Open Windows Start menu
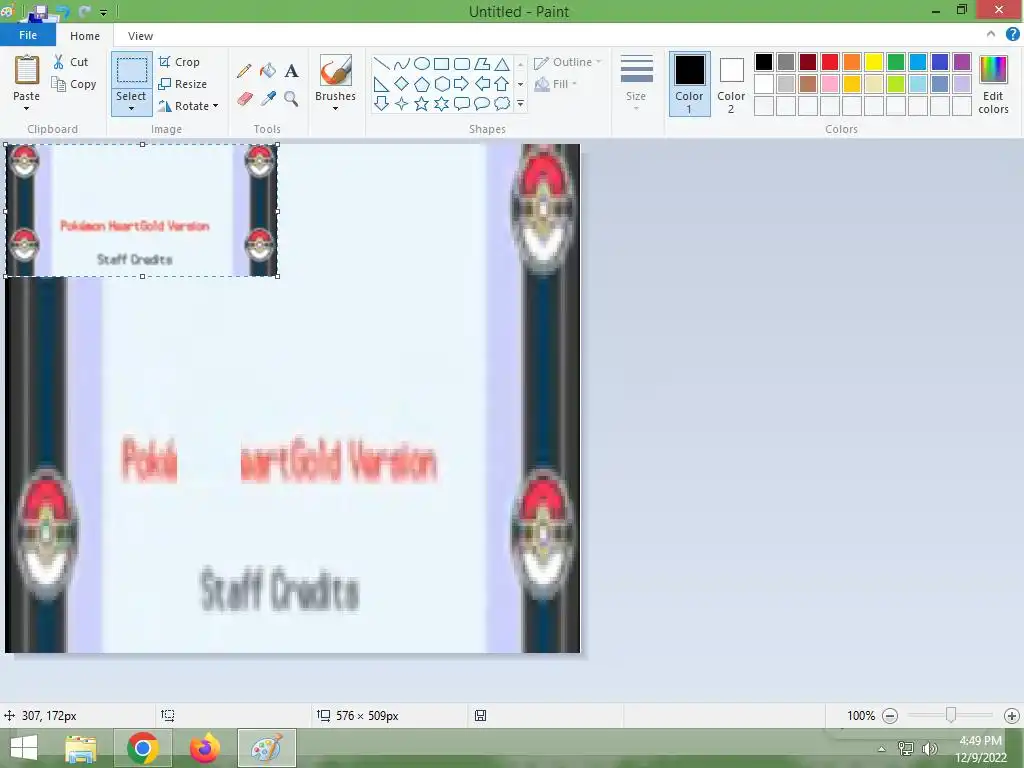This screenshot has height=768, width=1024. [x=24, y=748]
